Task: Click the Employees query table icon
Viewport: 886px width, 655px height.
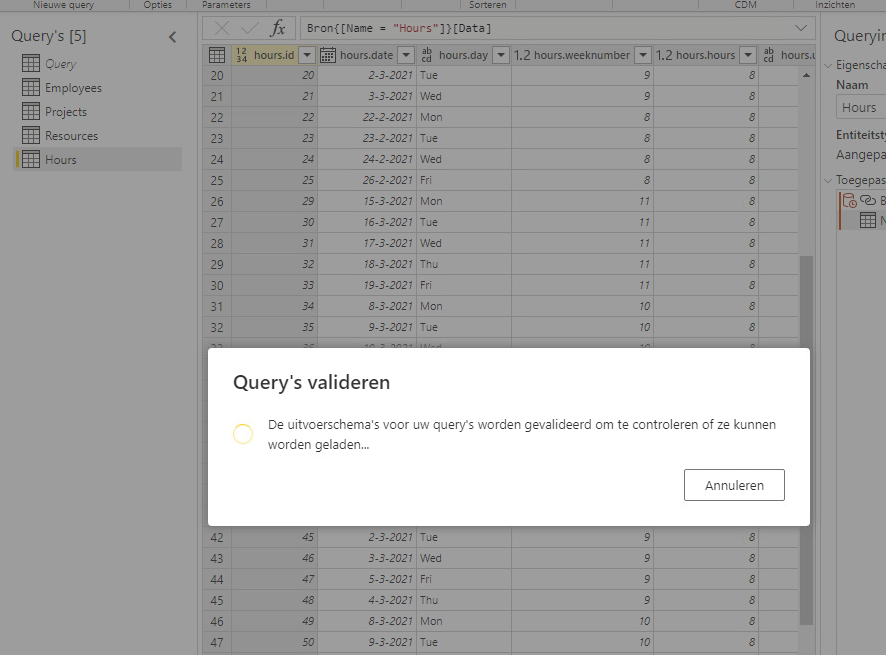Action: (31, 88)
